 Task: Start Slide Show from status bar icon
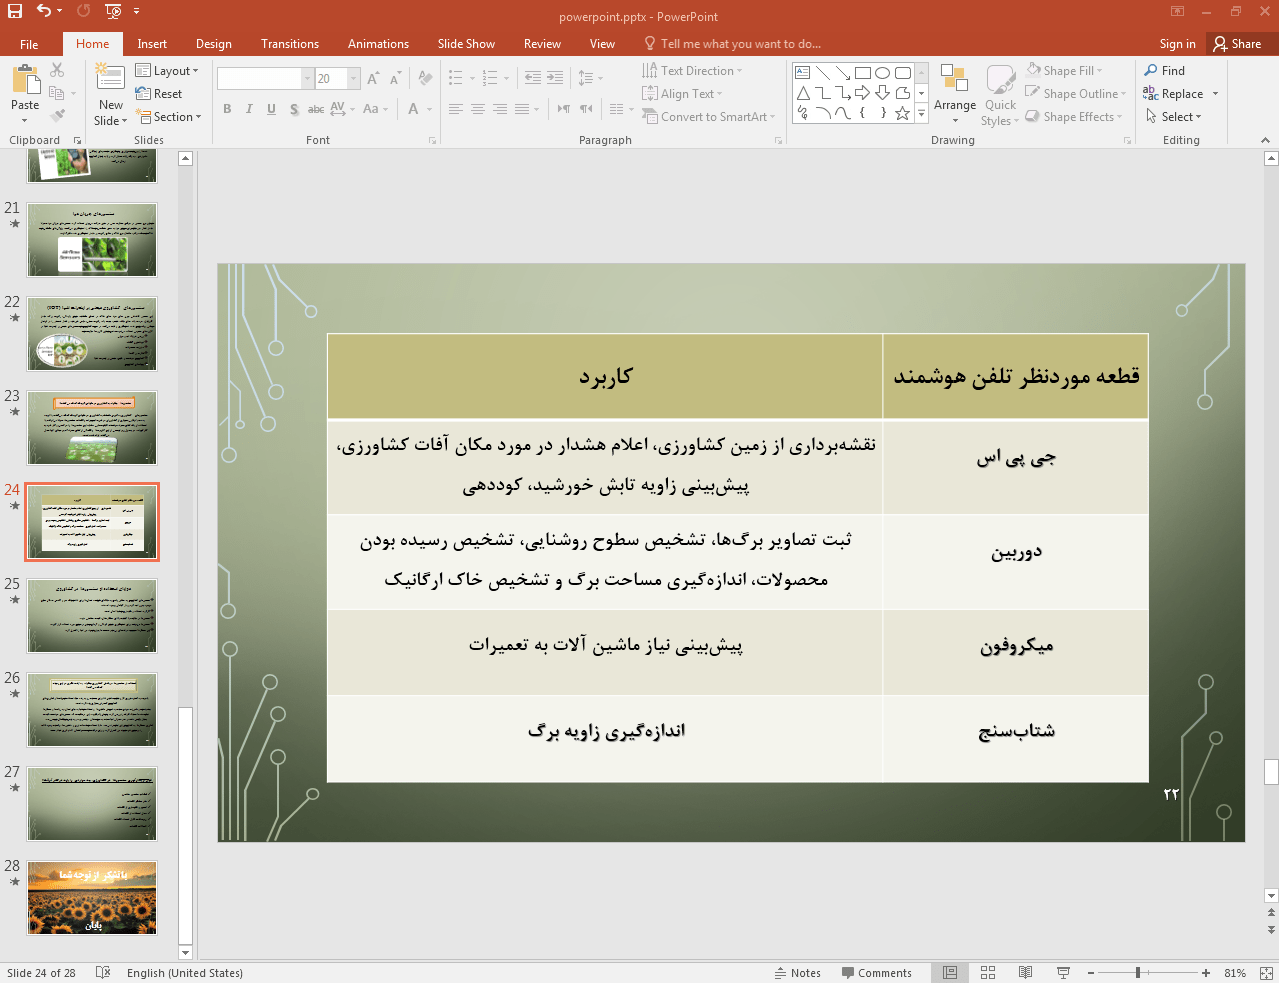[x=1063, y=973]
